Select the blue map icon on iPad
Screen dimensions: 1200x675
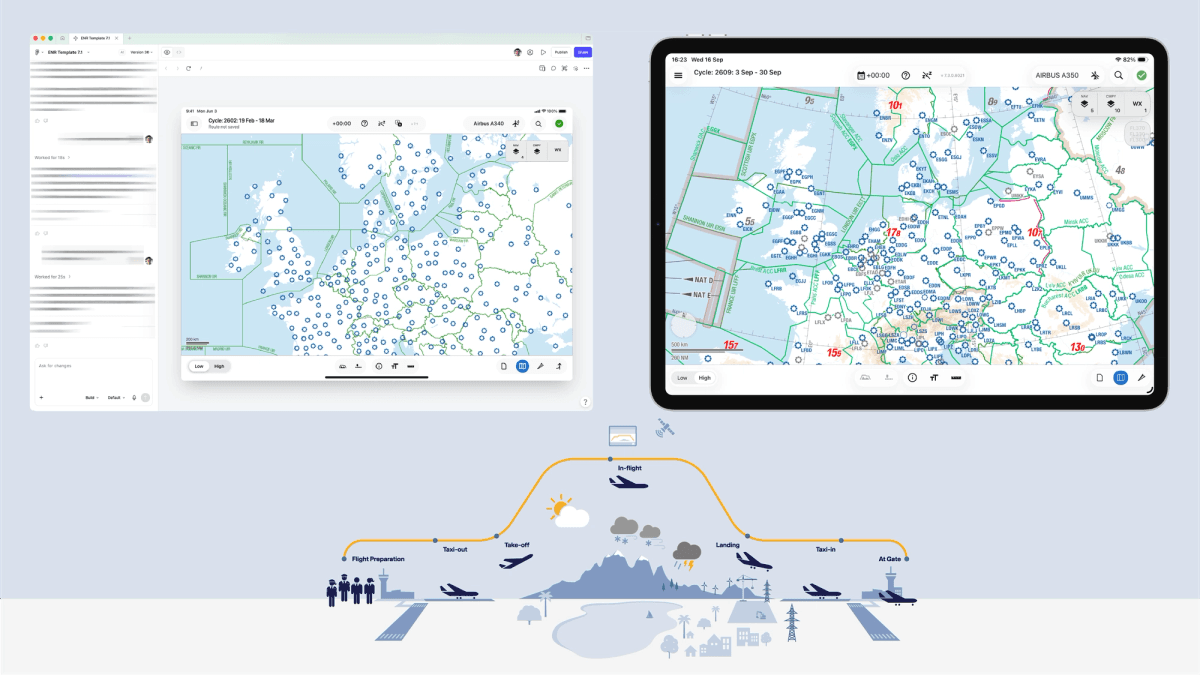click(x=1120, y=378)
